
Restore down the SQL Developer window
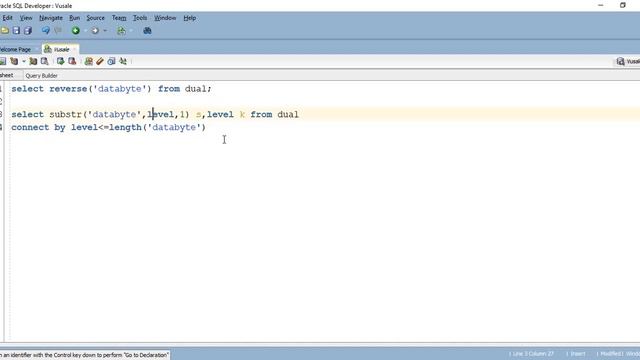[x=622, y=5]
